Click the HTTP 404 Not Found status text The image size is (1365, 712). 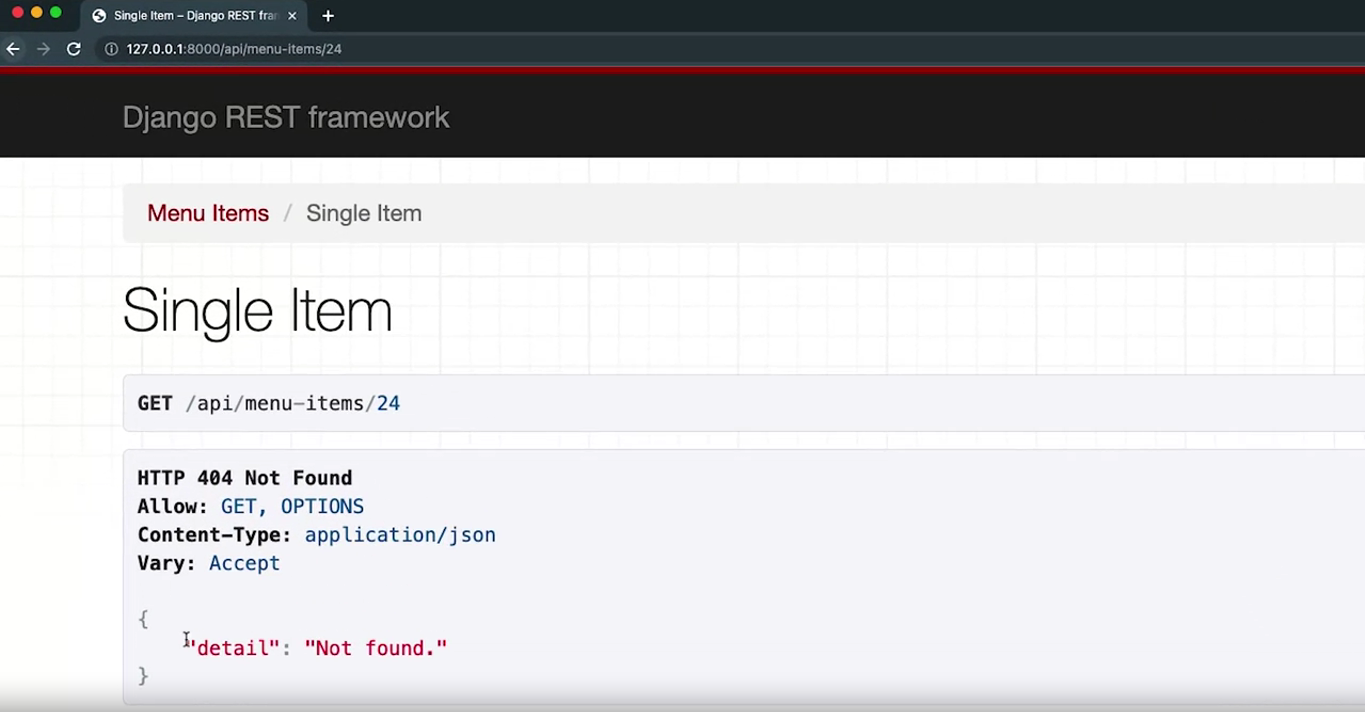coord(244,478)
